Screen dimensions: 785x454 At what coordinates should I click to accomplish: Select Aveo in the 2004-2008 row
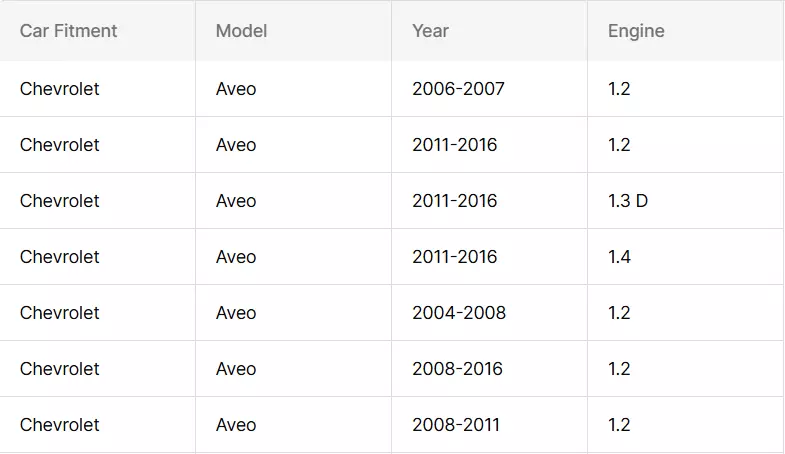click(236, 313)
